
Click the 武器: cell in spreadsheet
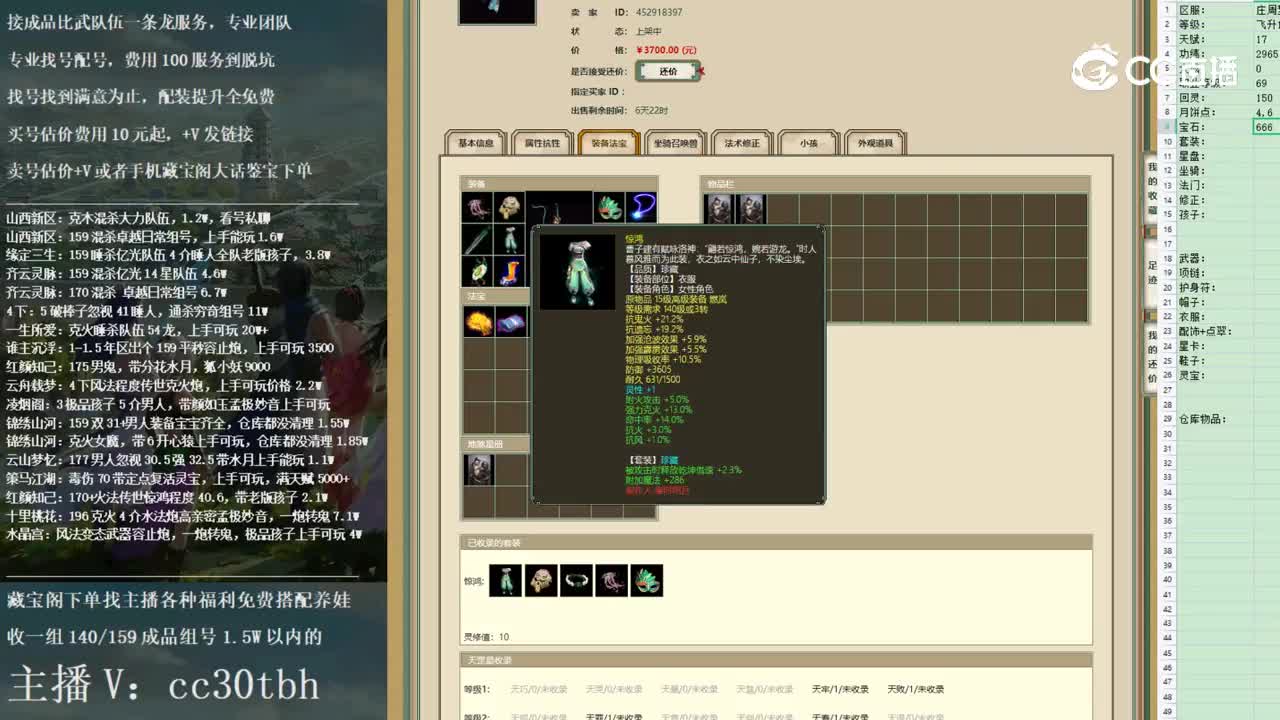1214,259
